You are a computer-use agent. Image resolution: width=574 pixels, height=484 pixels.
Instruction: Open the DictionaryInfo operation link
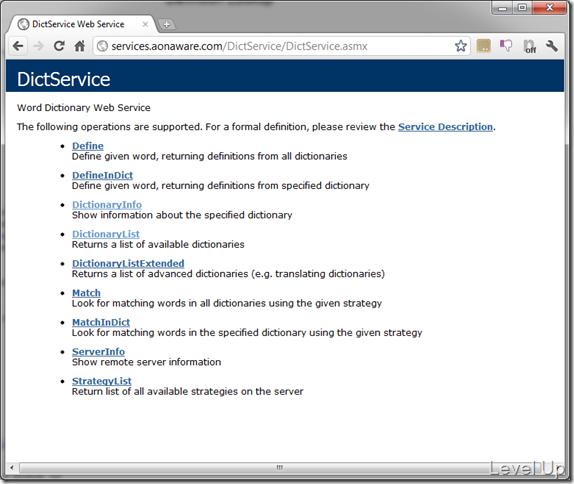pos(107,205)
